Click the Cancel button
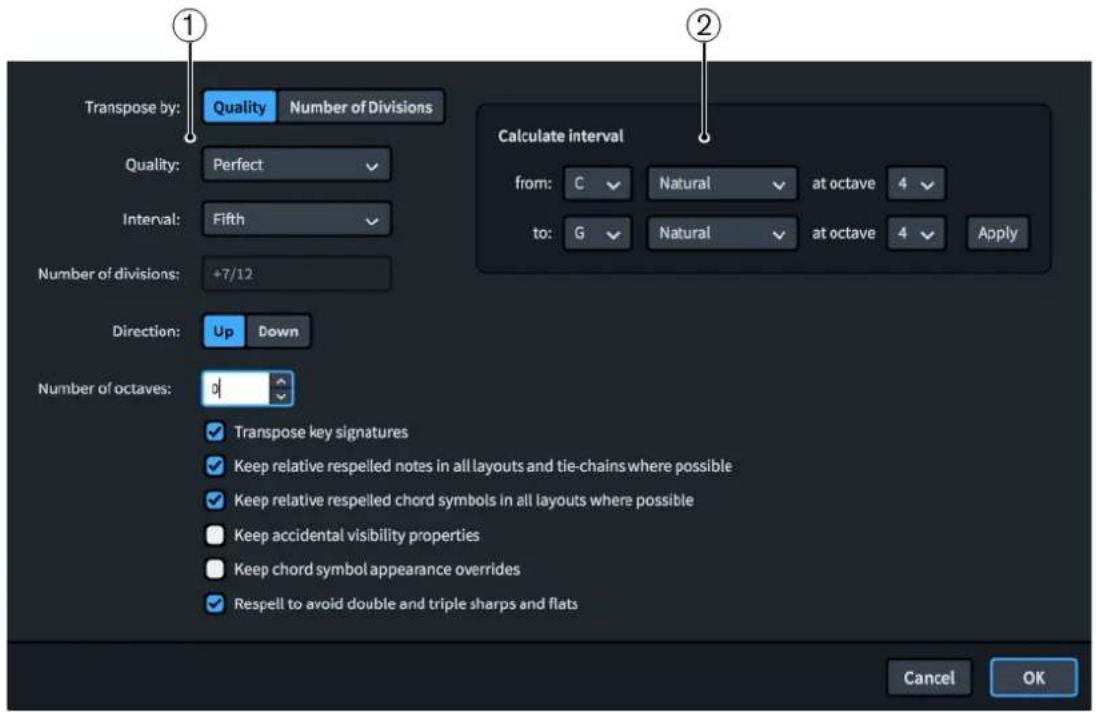 click(929, 678)
